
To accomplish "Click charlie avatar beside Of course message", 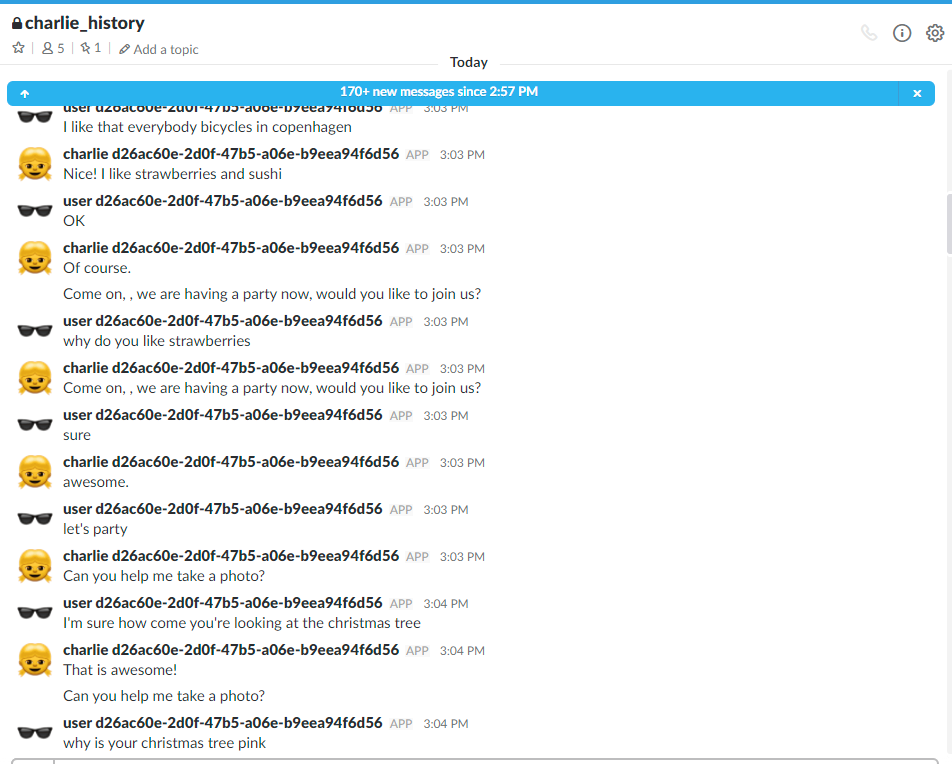I will tap(35, 258).
